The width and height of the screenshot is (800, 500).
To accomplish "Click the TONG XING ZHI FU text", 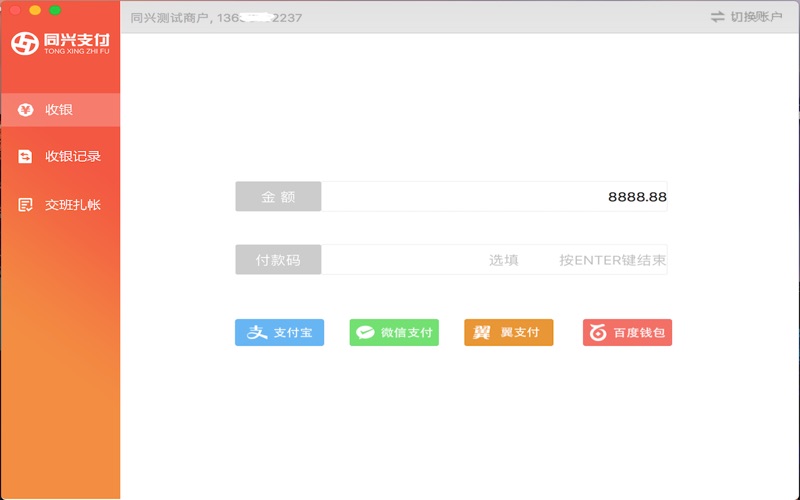I will pyautogui.click(x=77, y=52).
